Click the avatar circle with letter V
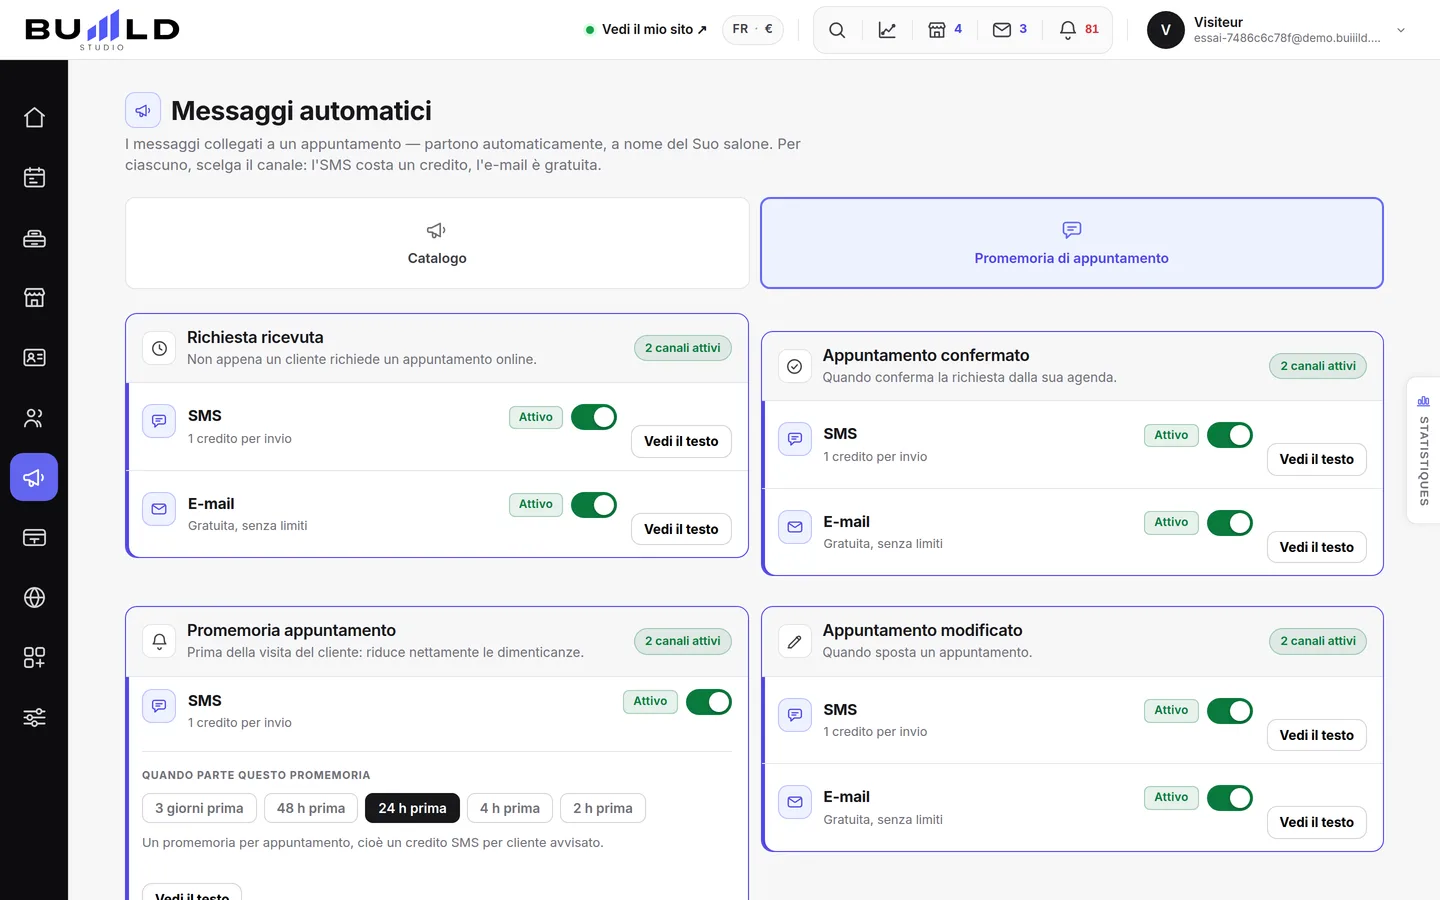 pyautogui.click(x=1165, y=30)
